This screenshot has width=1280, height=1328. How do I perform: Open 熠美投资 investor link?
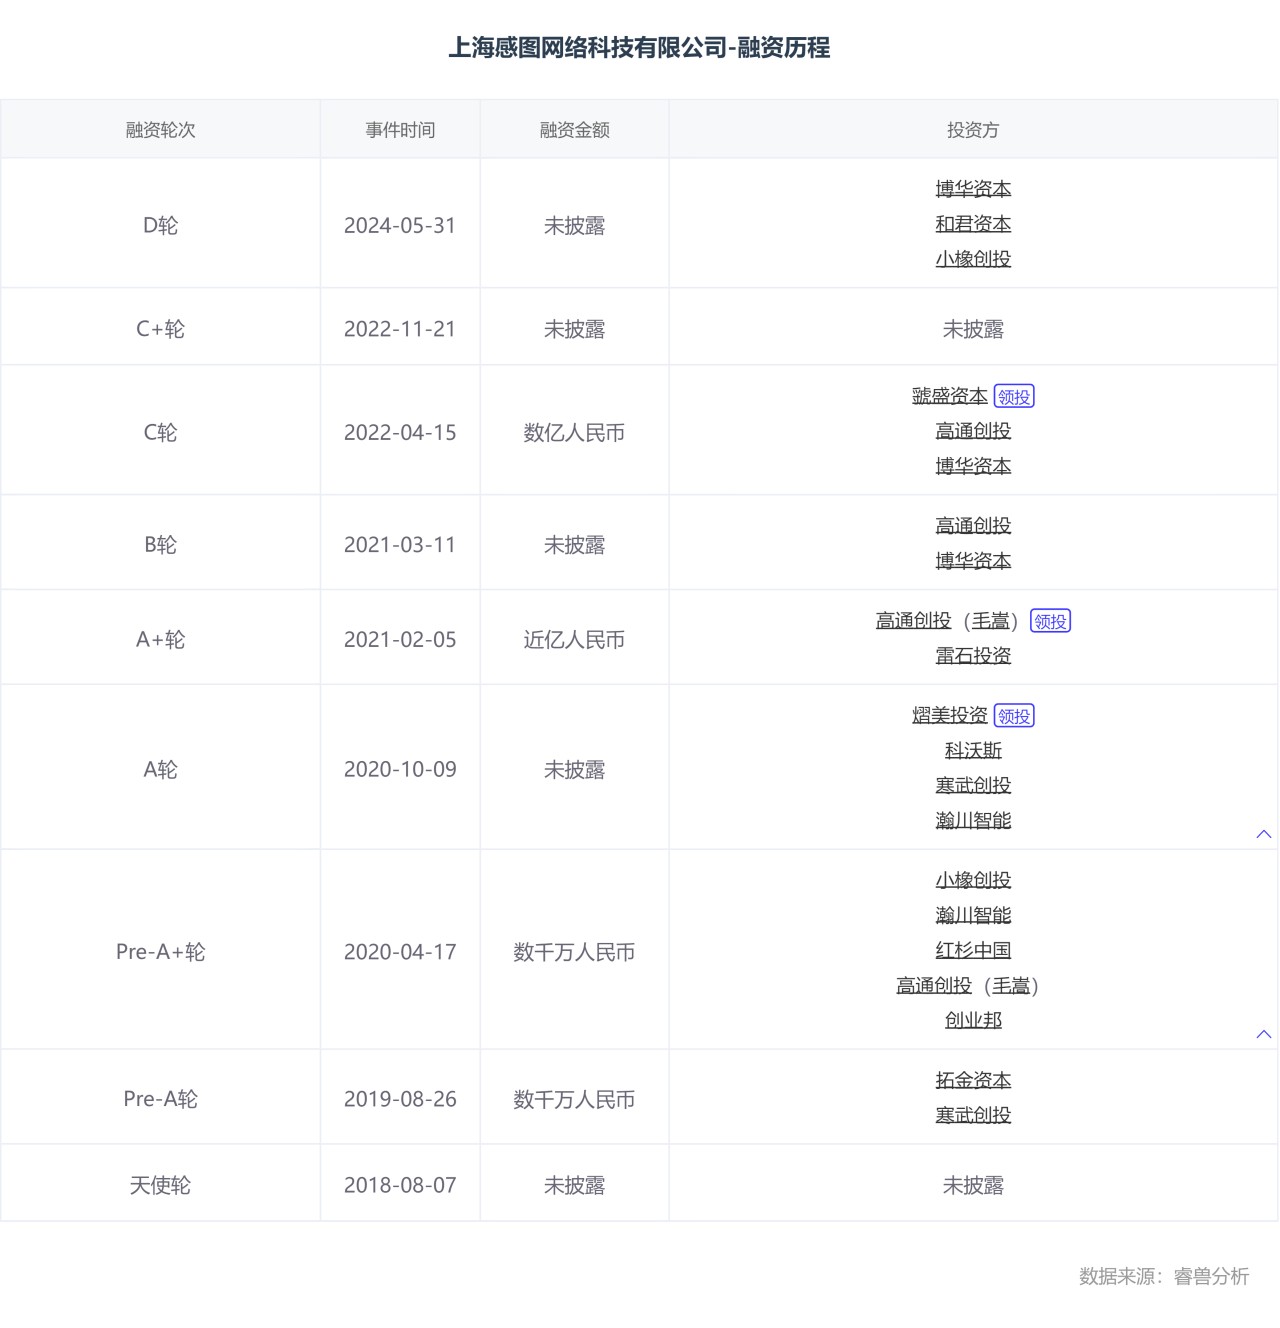(950, 716)
